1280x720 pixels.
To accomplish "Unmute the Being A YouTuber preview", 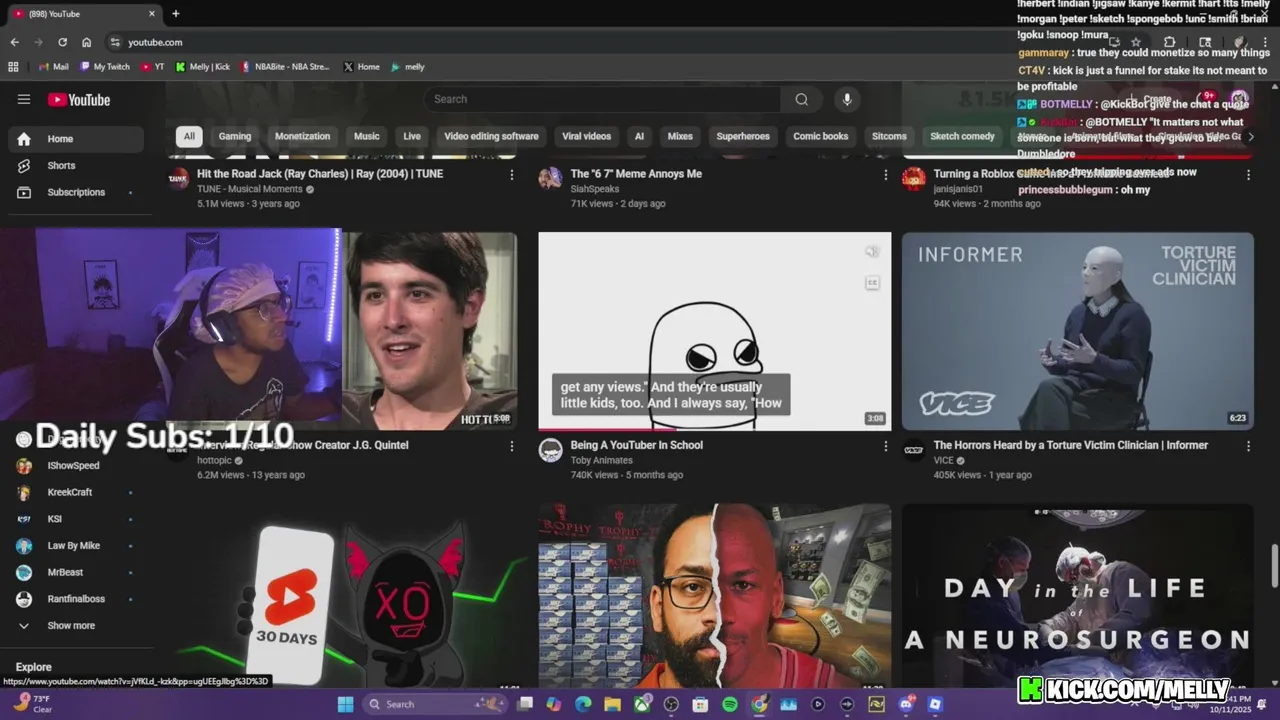I will pyautogui.click(x=872, y=252).
